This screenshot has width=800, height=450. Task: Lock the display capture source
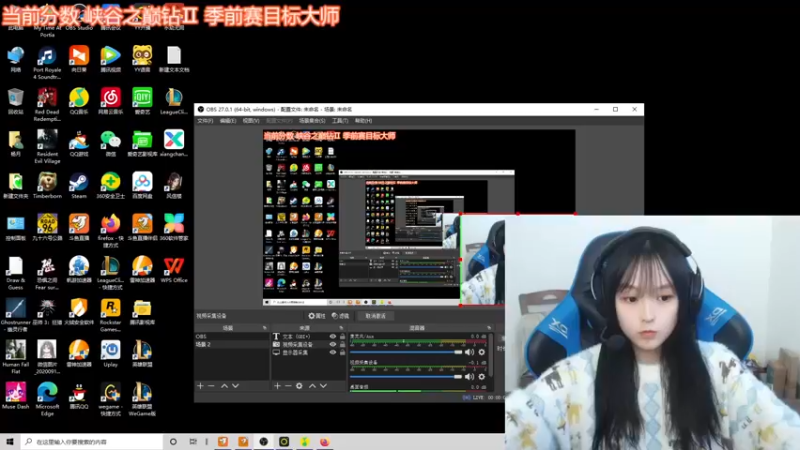(x=342, y=353)
